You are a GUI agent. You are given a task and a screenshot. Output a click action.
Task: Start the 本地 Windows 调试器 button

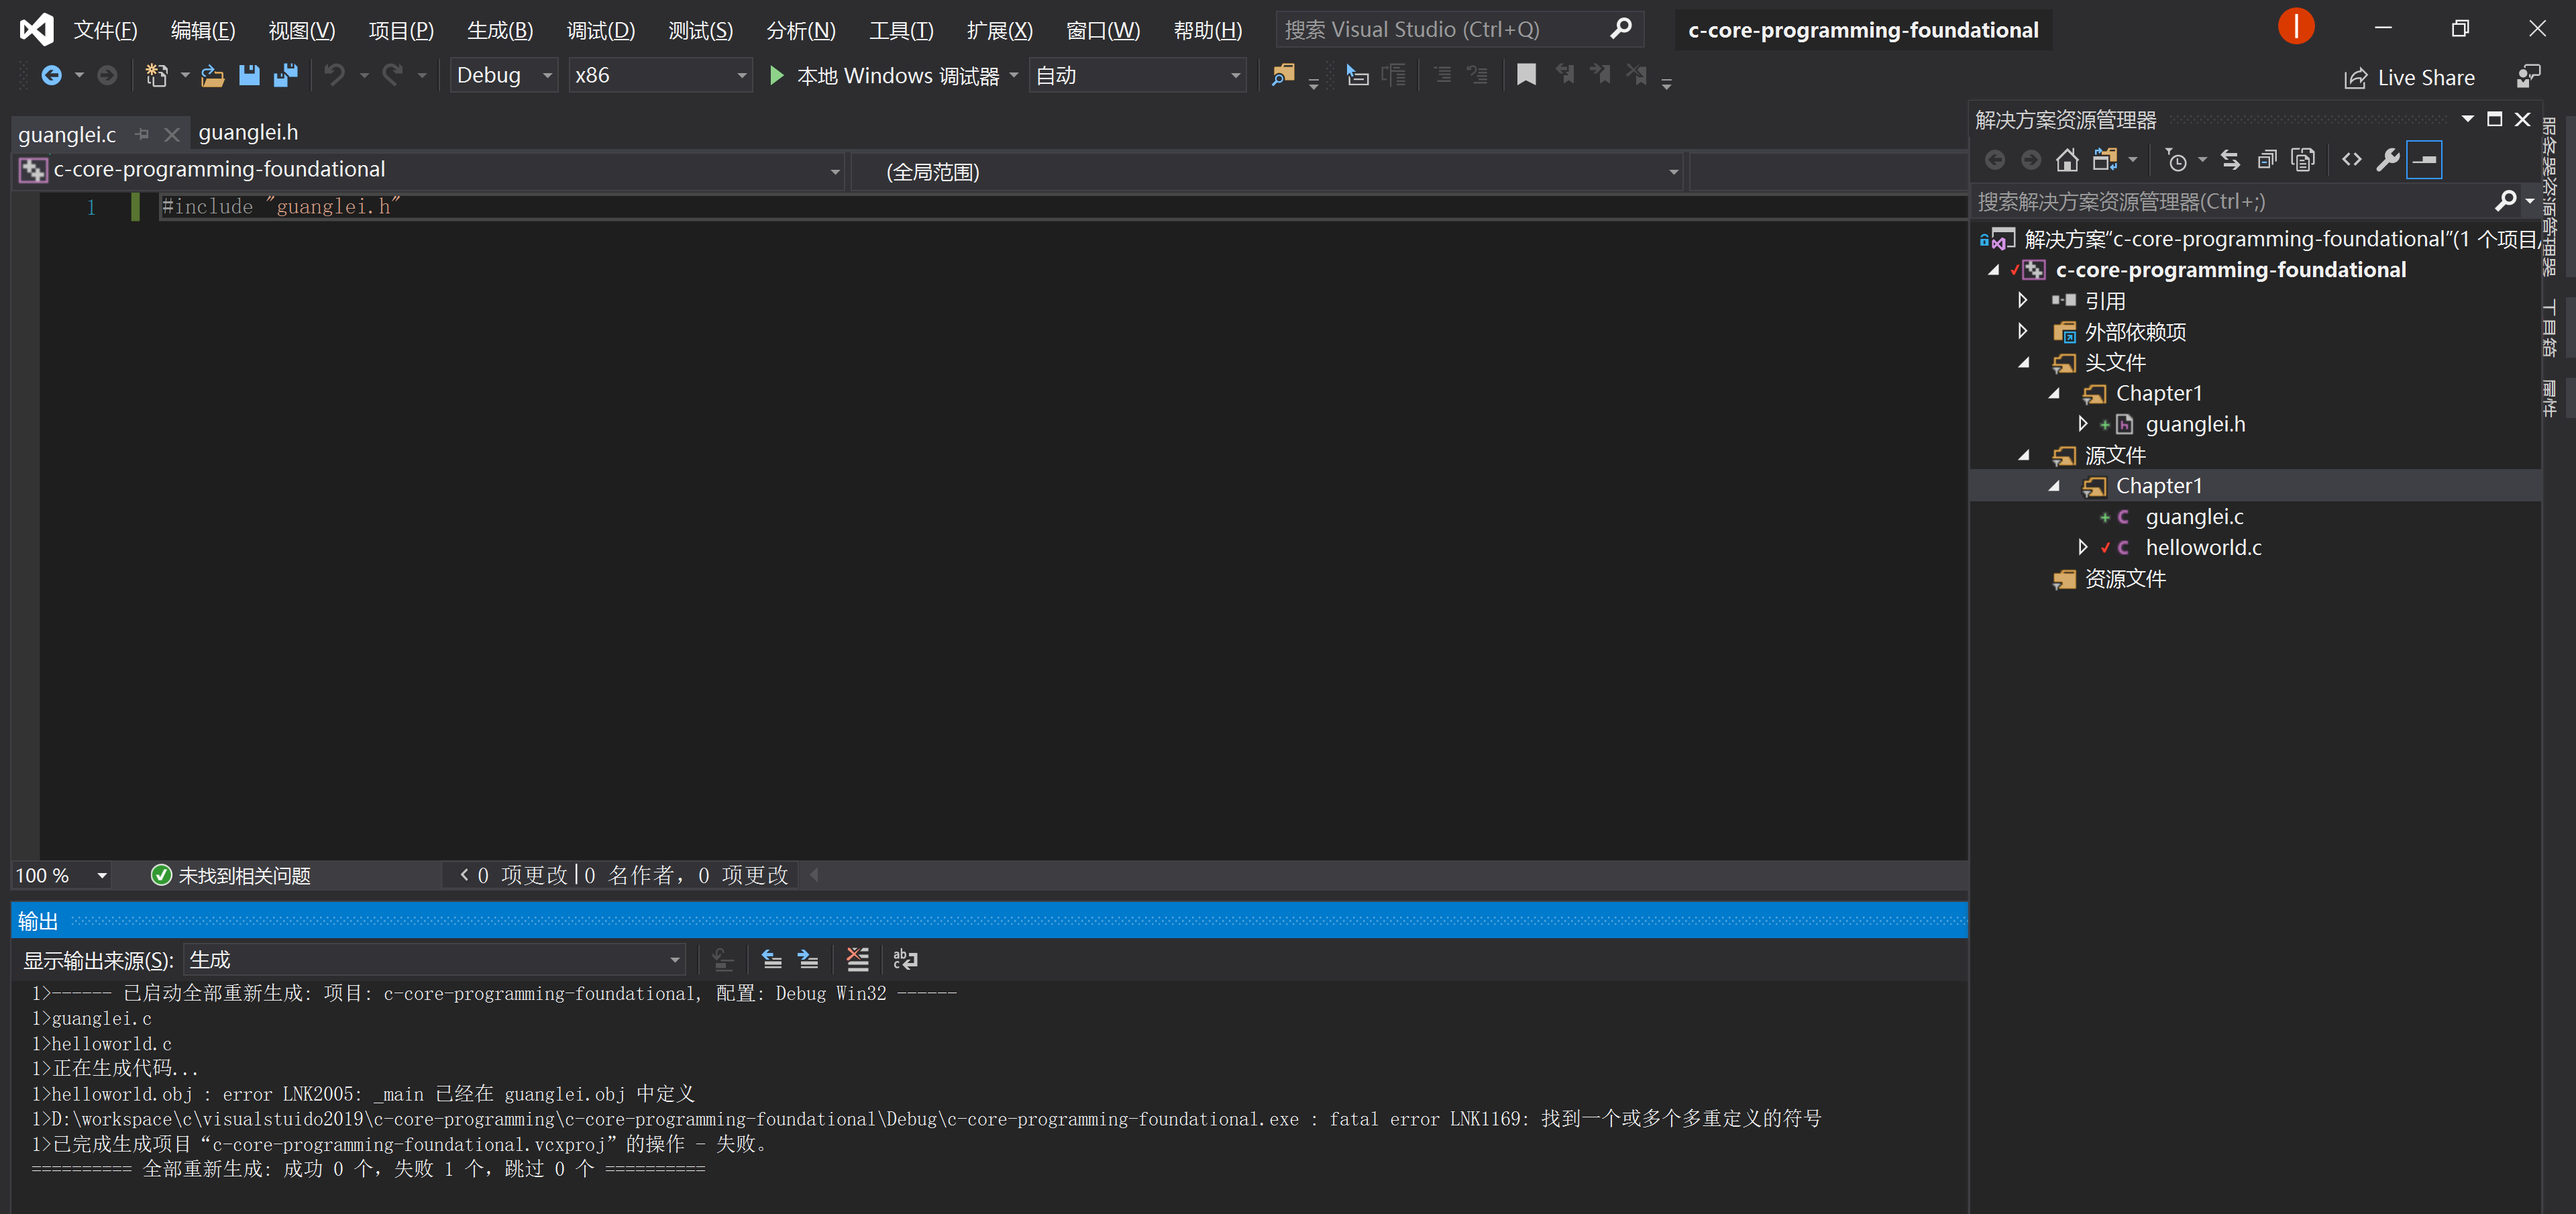pyautogui.click(x=884, y=75)
